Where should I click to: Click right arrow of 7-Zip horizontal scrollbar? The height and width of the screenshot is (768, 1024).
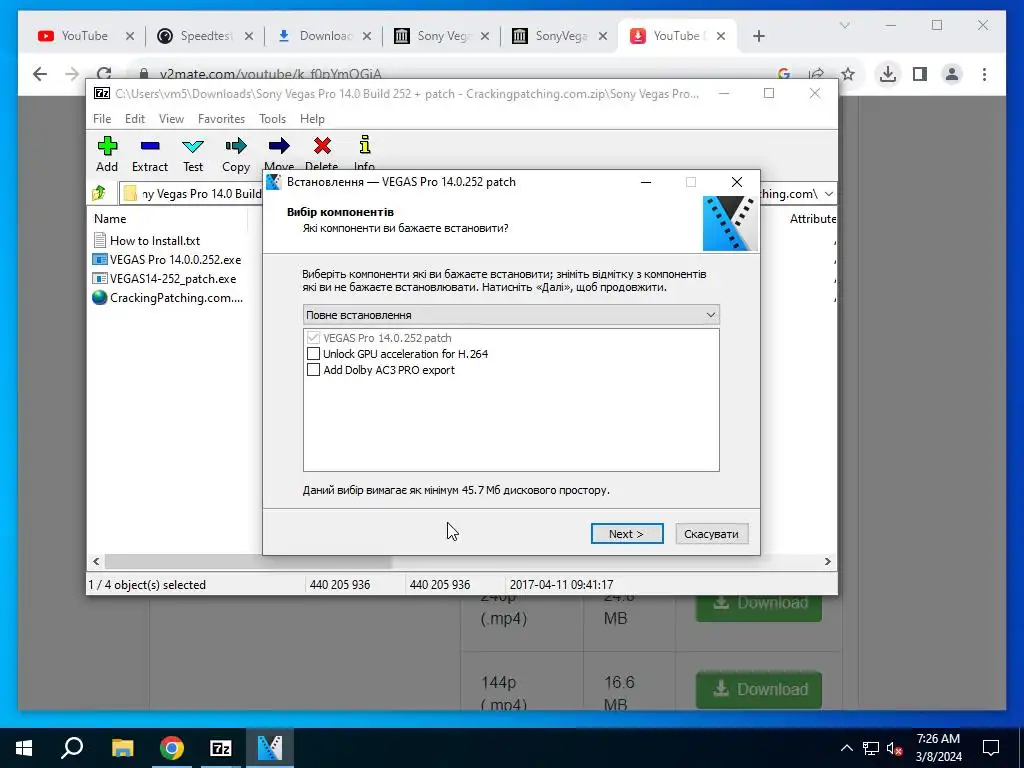827,561
